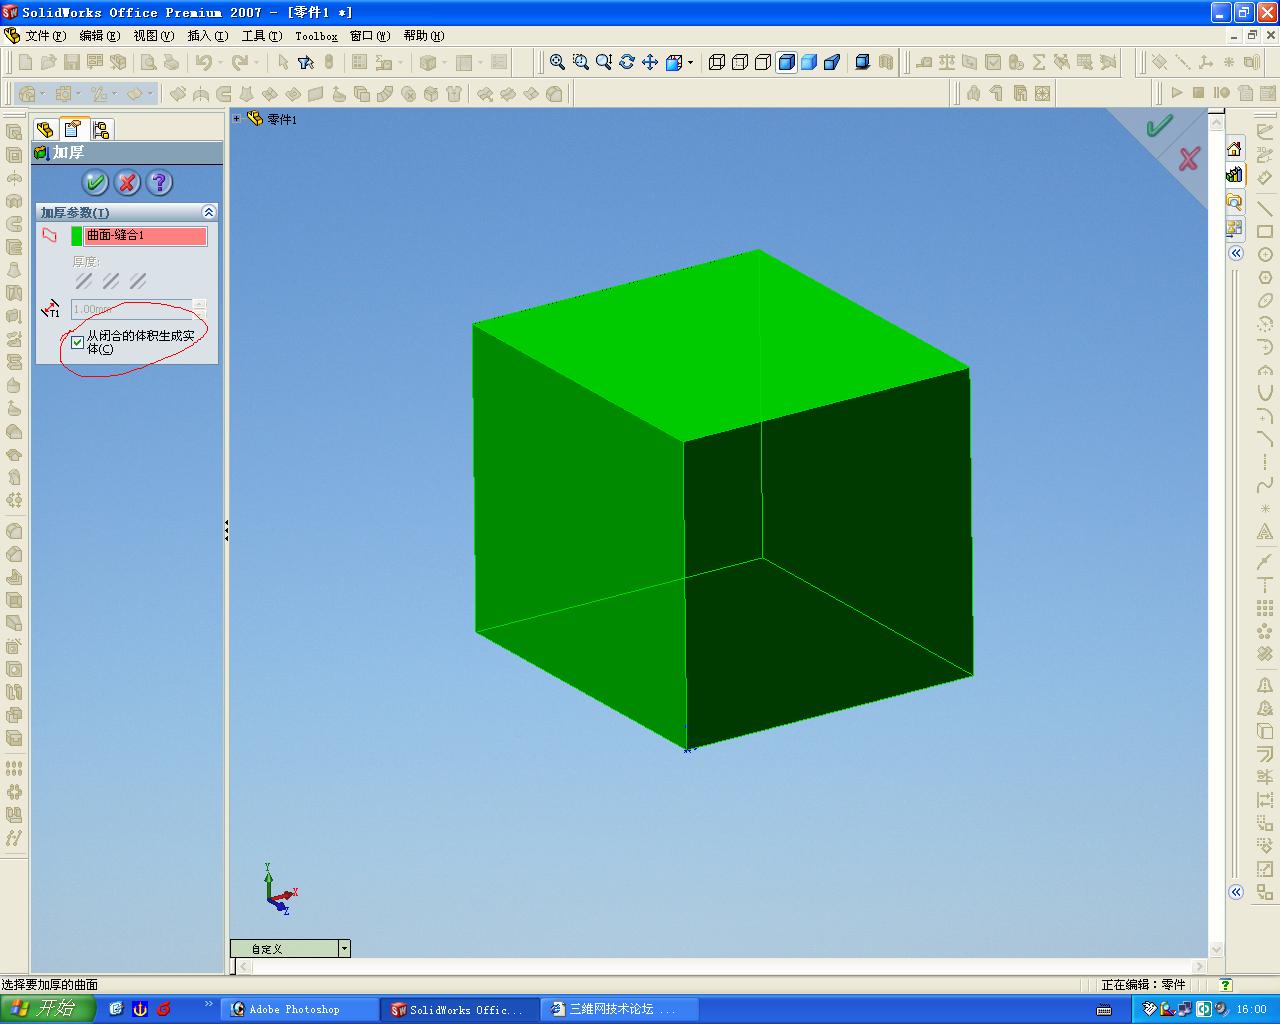This screenshot has height=1024, width=1280.
Task: Confirm with the green checkmark in viewport corner
Action: click(1159, 126)
